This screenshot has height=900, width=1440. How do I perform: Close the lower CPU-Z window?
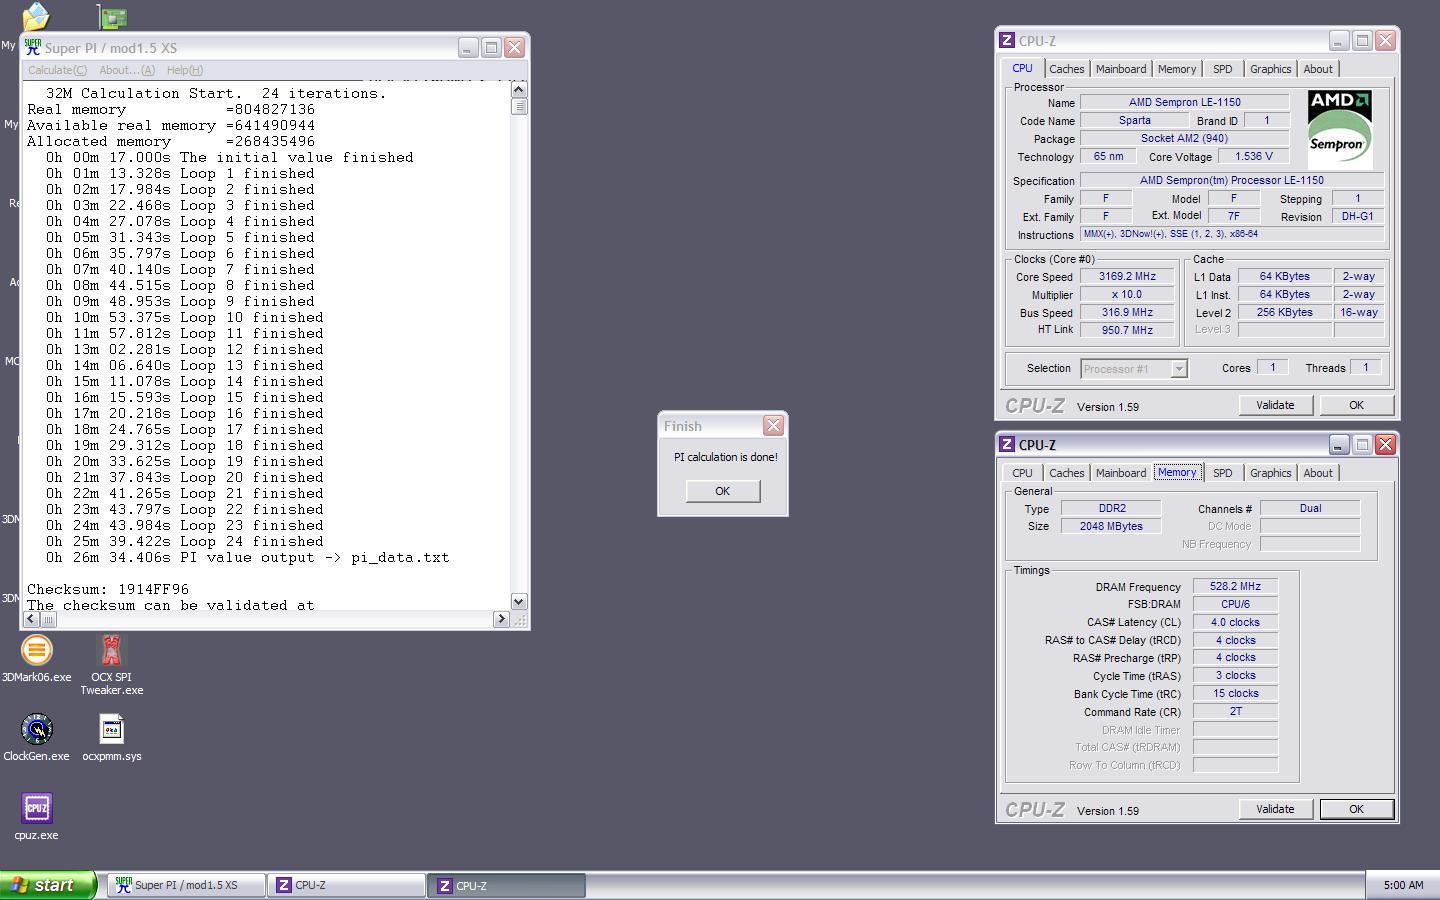[1385, 445]
